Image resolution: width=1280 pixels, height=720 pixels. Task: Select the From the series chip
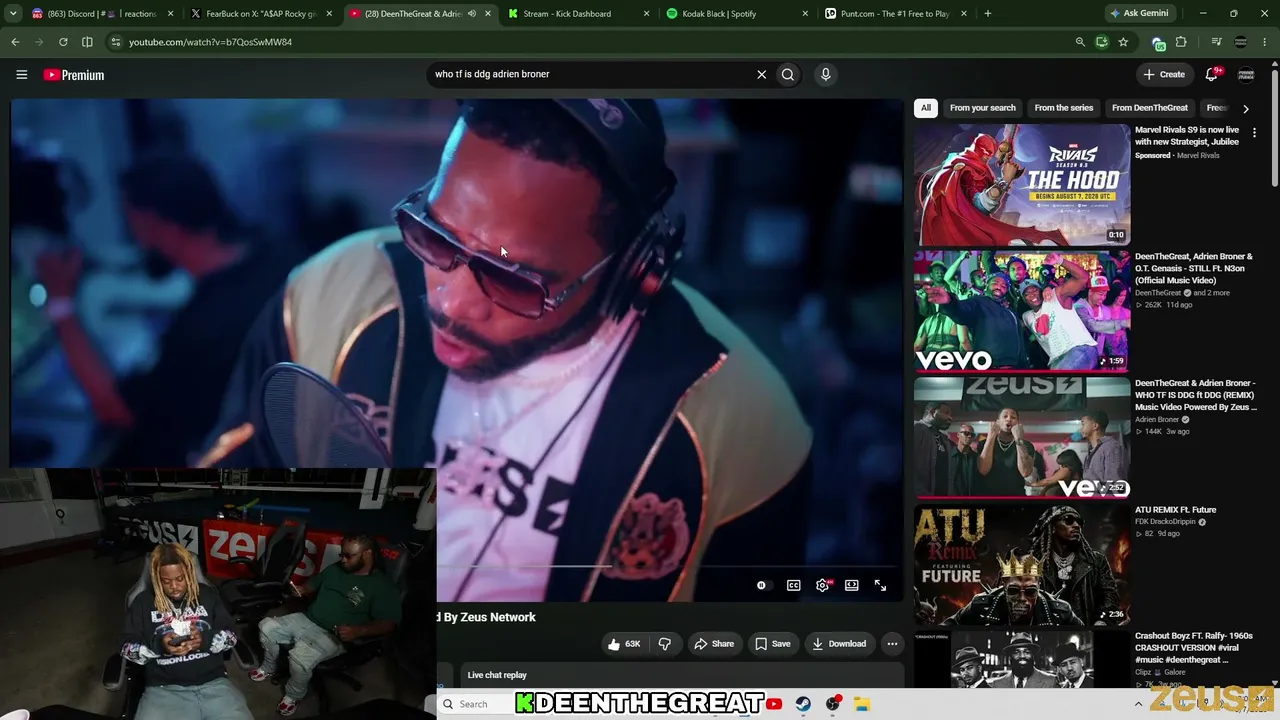tap(1064, 108)
